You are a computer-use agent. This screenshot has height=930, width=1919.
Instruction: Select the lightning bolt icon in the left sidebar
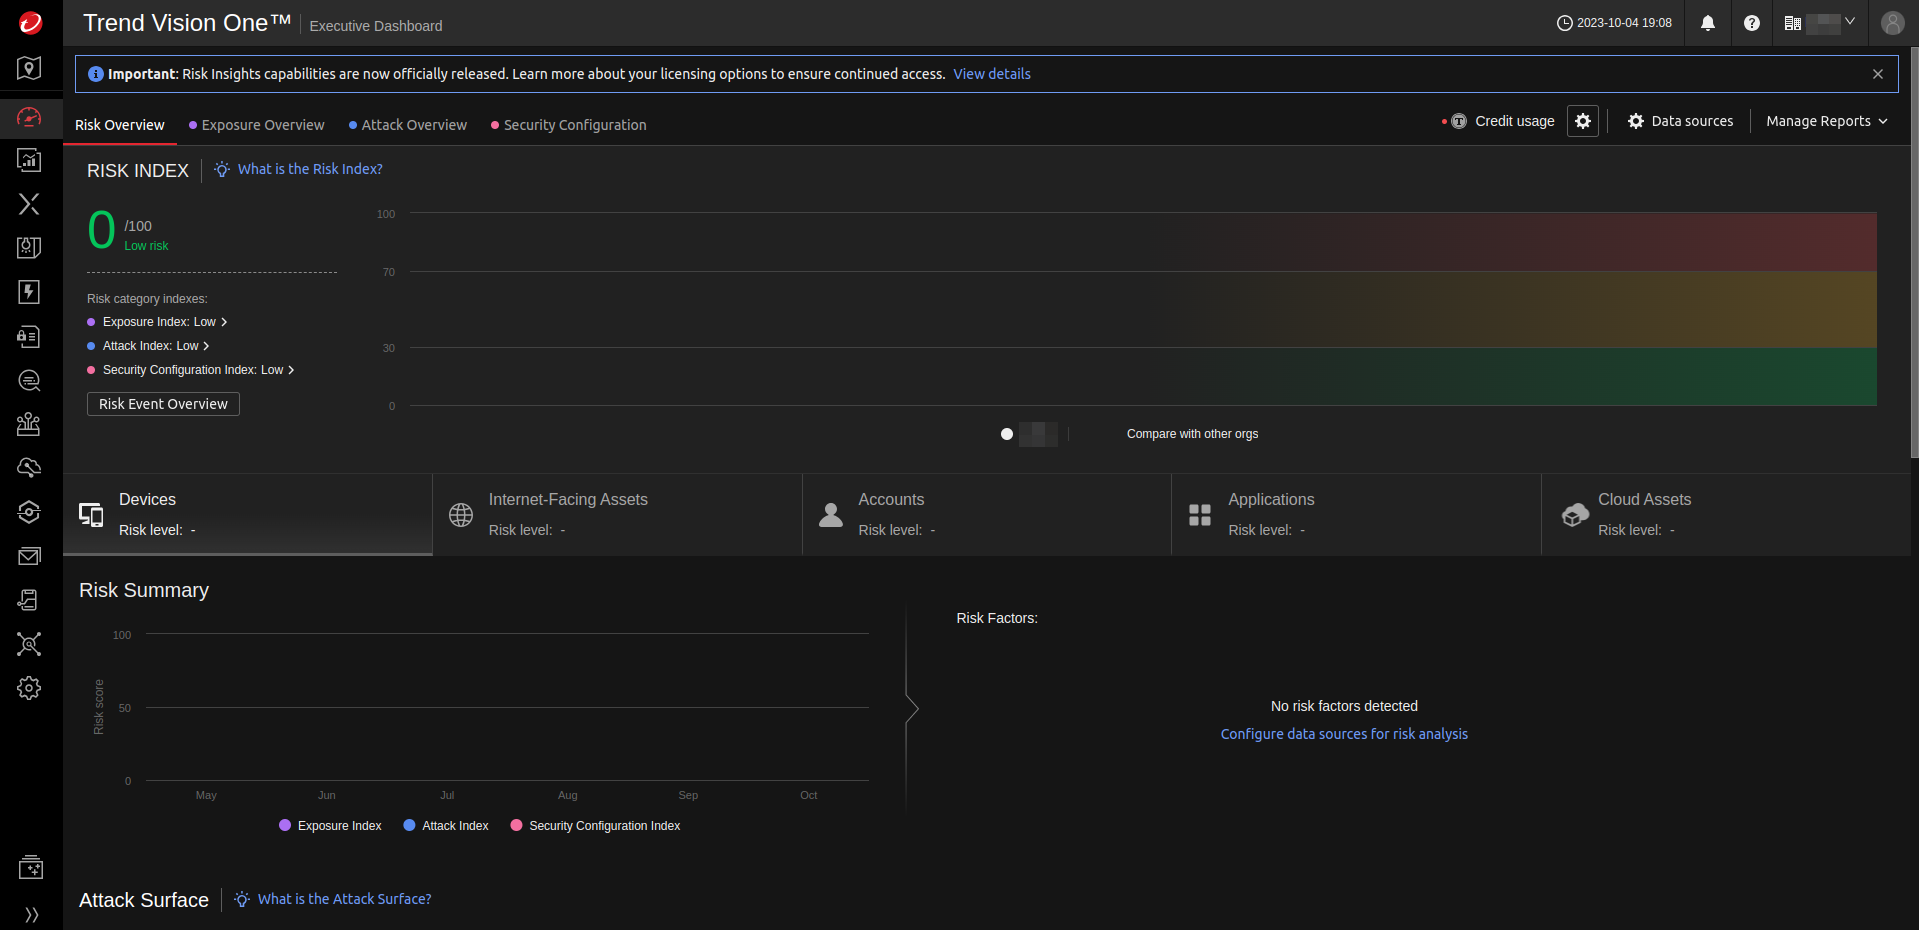[29, 292]
